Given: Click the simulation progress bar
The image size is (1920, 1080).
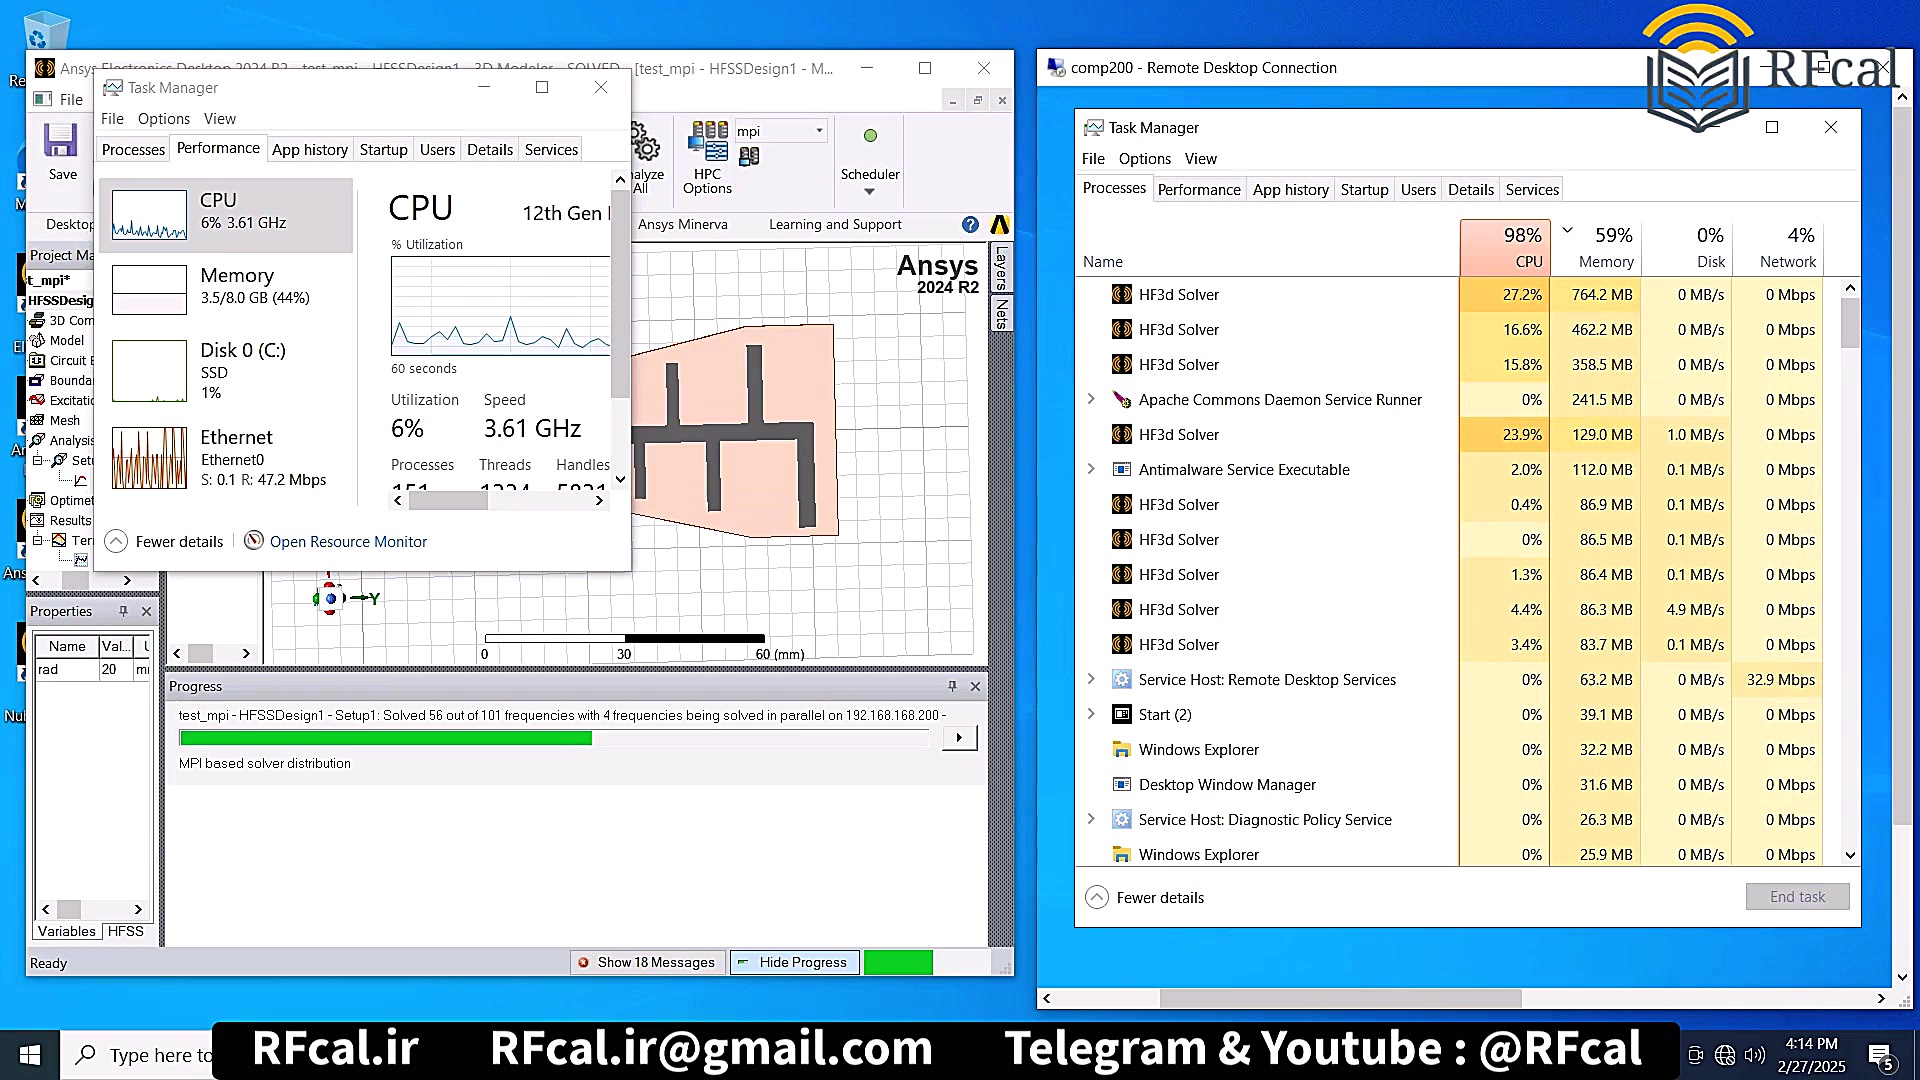Looking at the screenshot, I should click(555, 738).
